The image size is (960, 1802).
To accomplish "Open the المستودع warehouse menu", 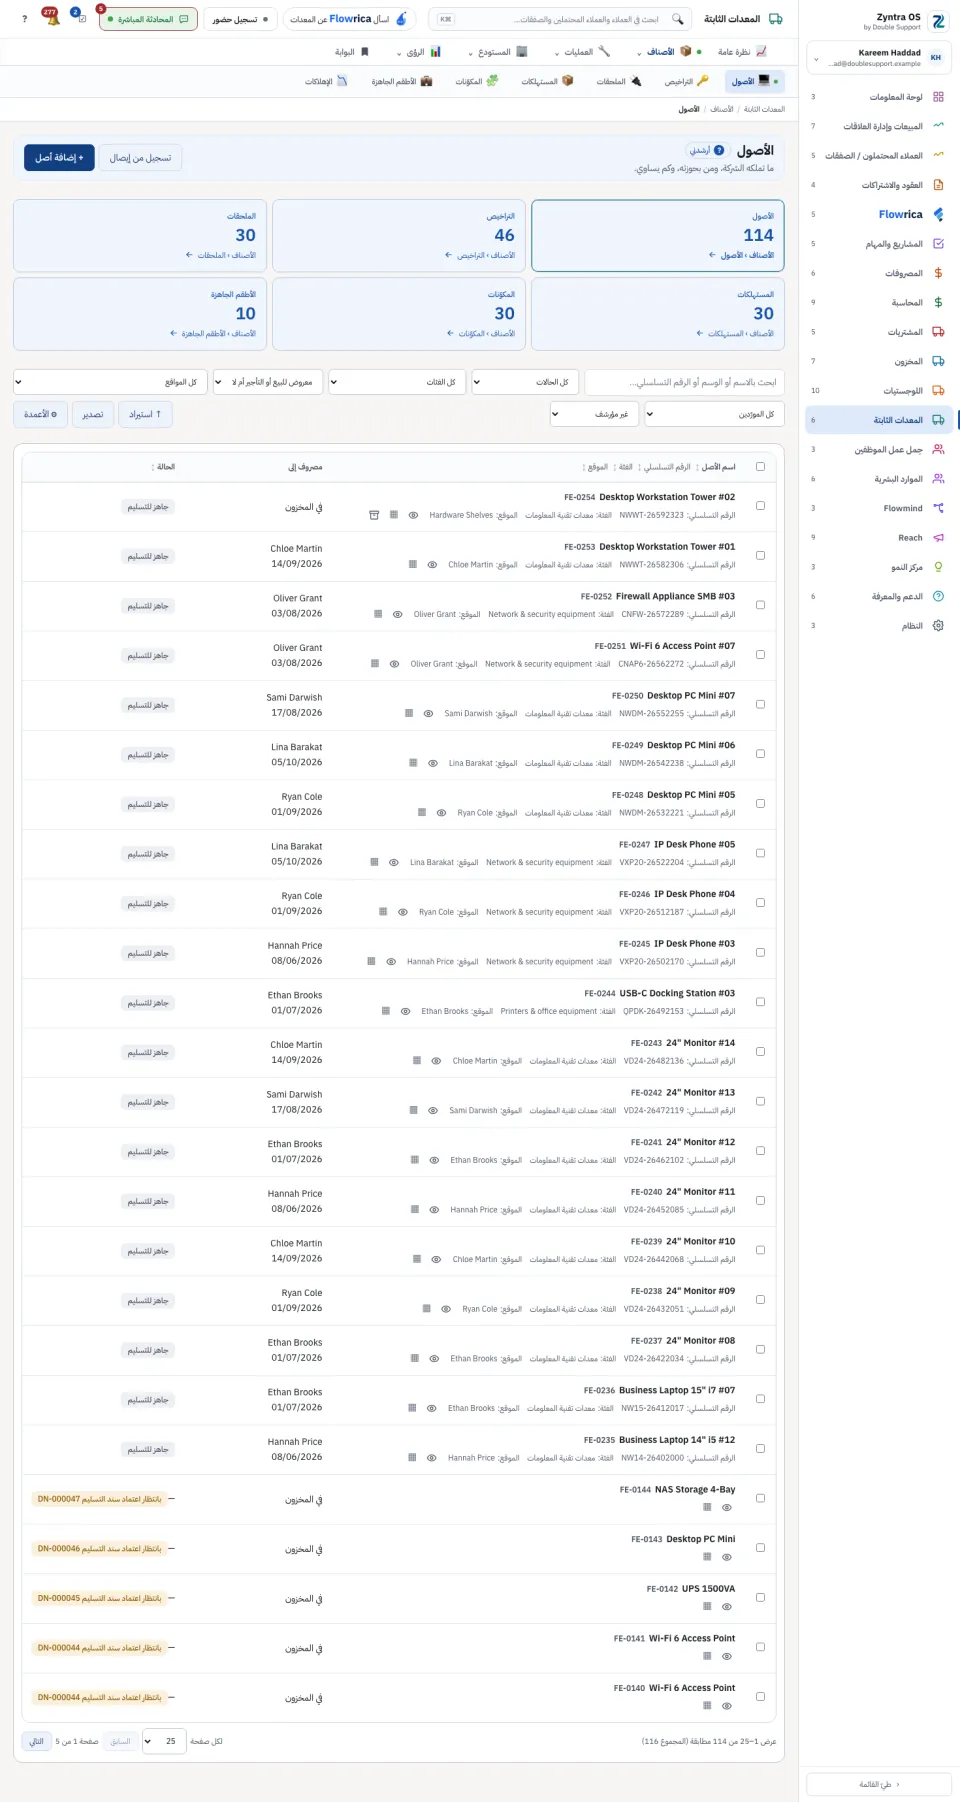I will pos(498,52).
